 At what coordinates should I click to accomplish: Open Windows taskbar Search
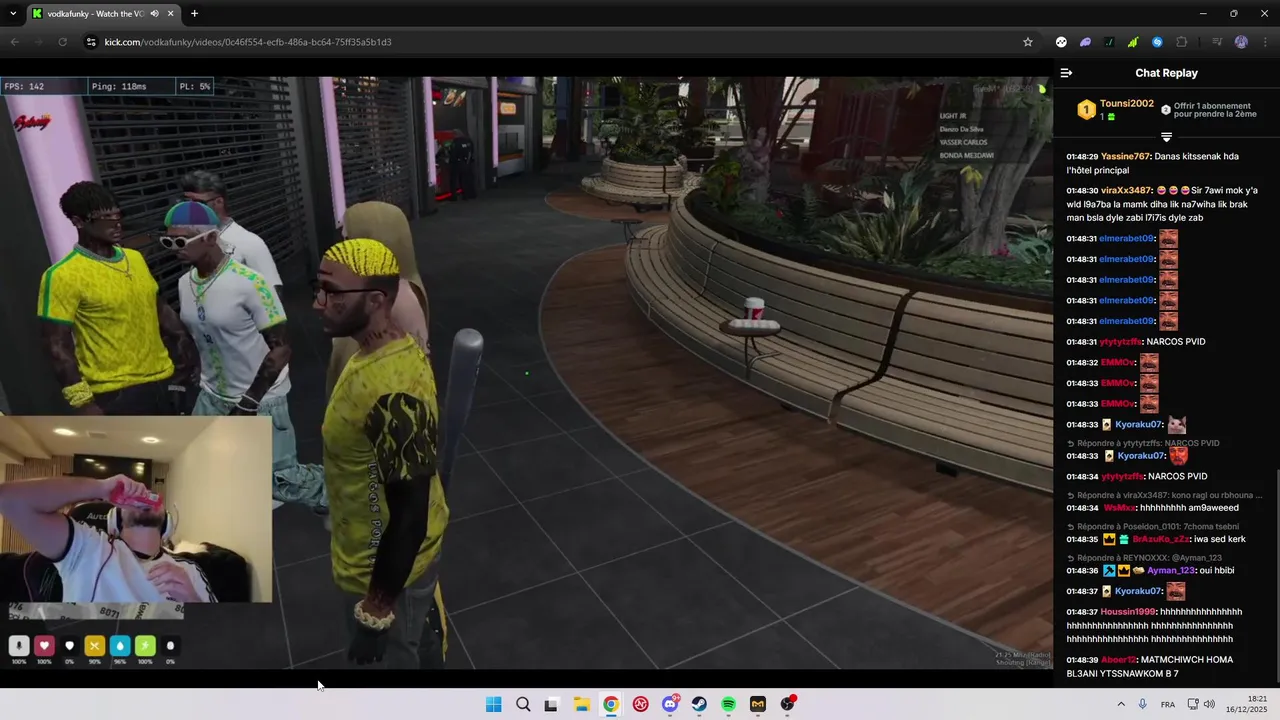click(523, 704)
